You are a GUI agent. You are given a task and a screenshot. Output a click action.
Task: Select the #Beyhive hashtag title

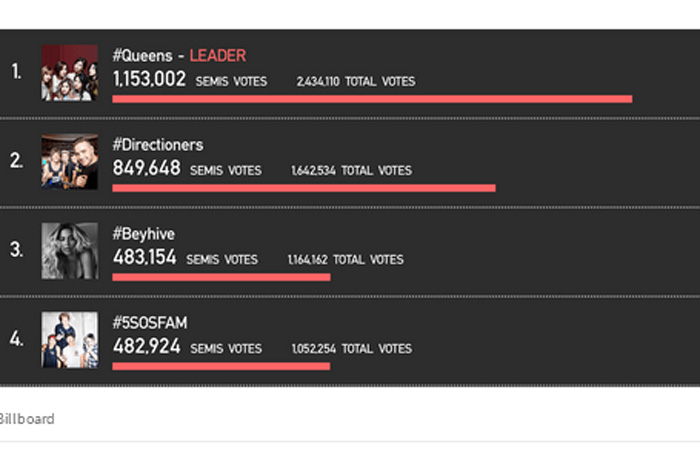point(144,234)
